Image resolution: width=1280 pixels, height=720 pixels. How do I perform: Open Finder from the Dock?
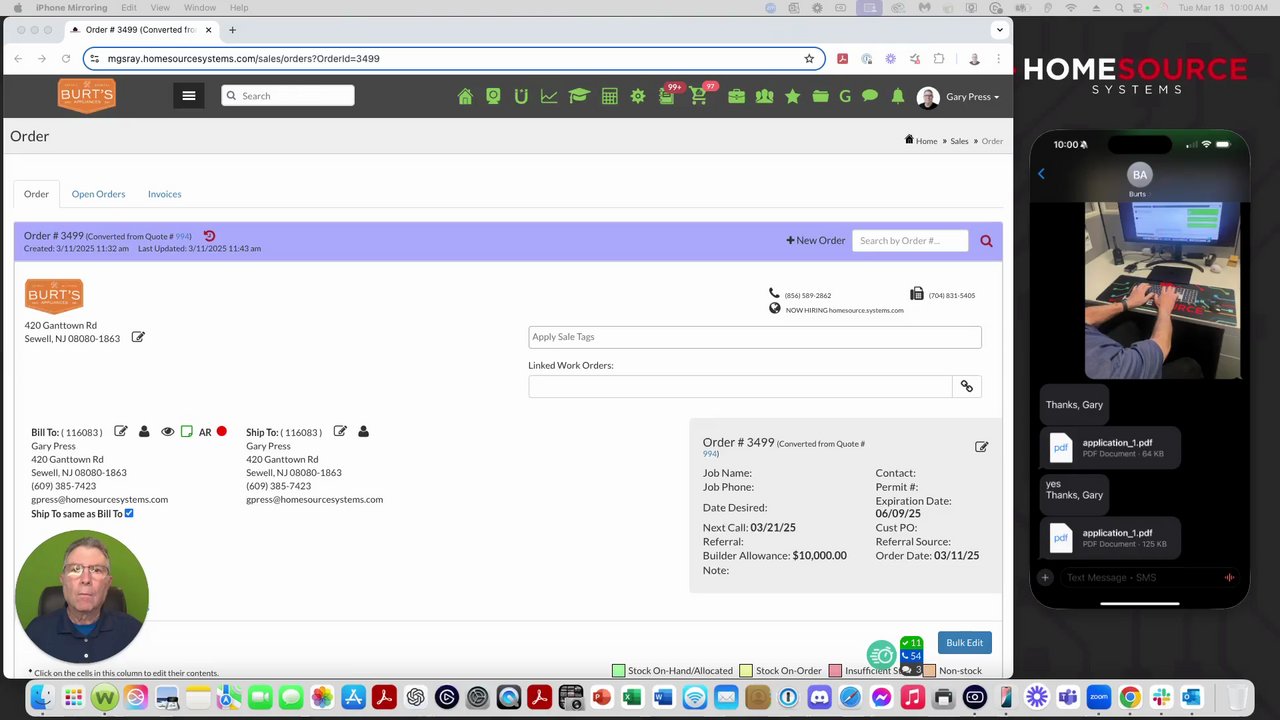coord(41,697)
